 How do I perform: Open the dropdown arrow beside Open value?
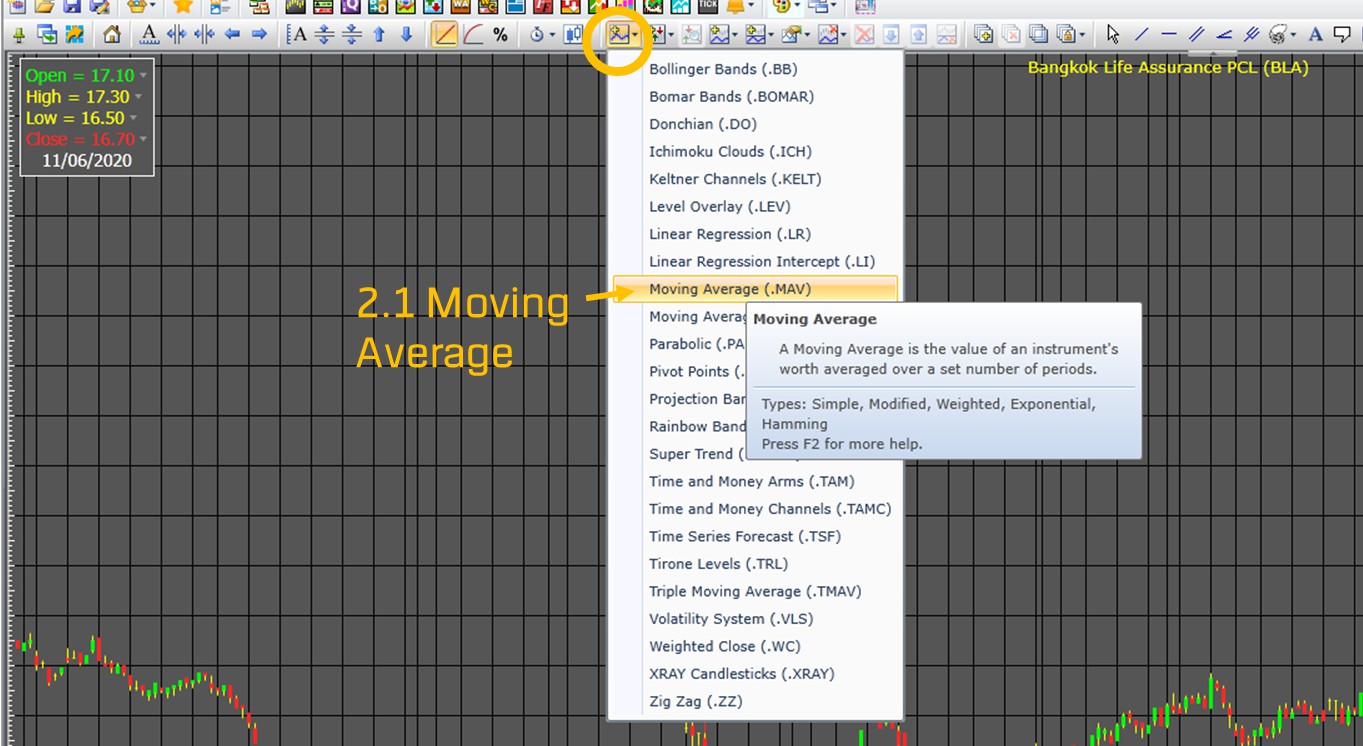143,76
